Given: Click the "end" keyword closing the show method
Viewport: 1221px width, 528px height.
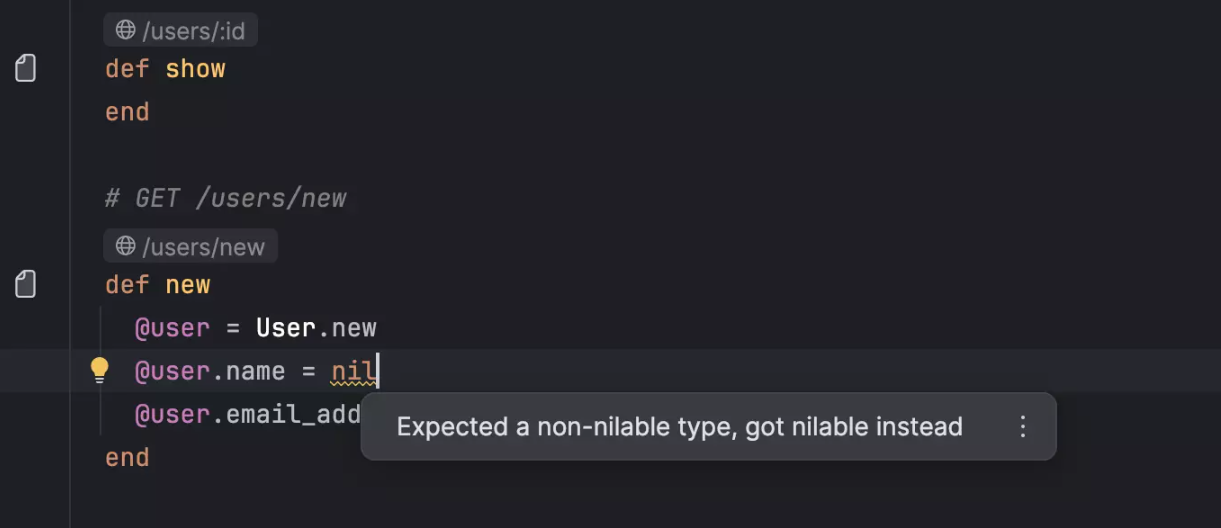Looking at the screenshot, I should pyautogui.click(x=127, y=112).
